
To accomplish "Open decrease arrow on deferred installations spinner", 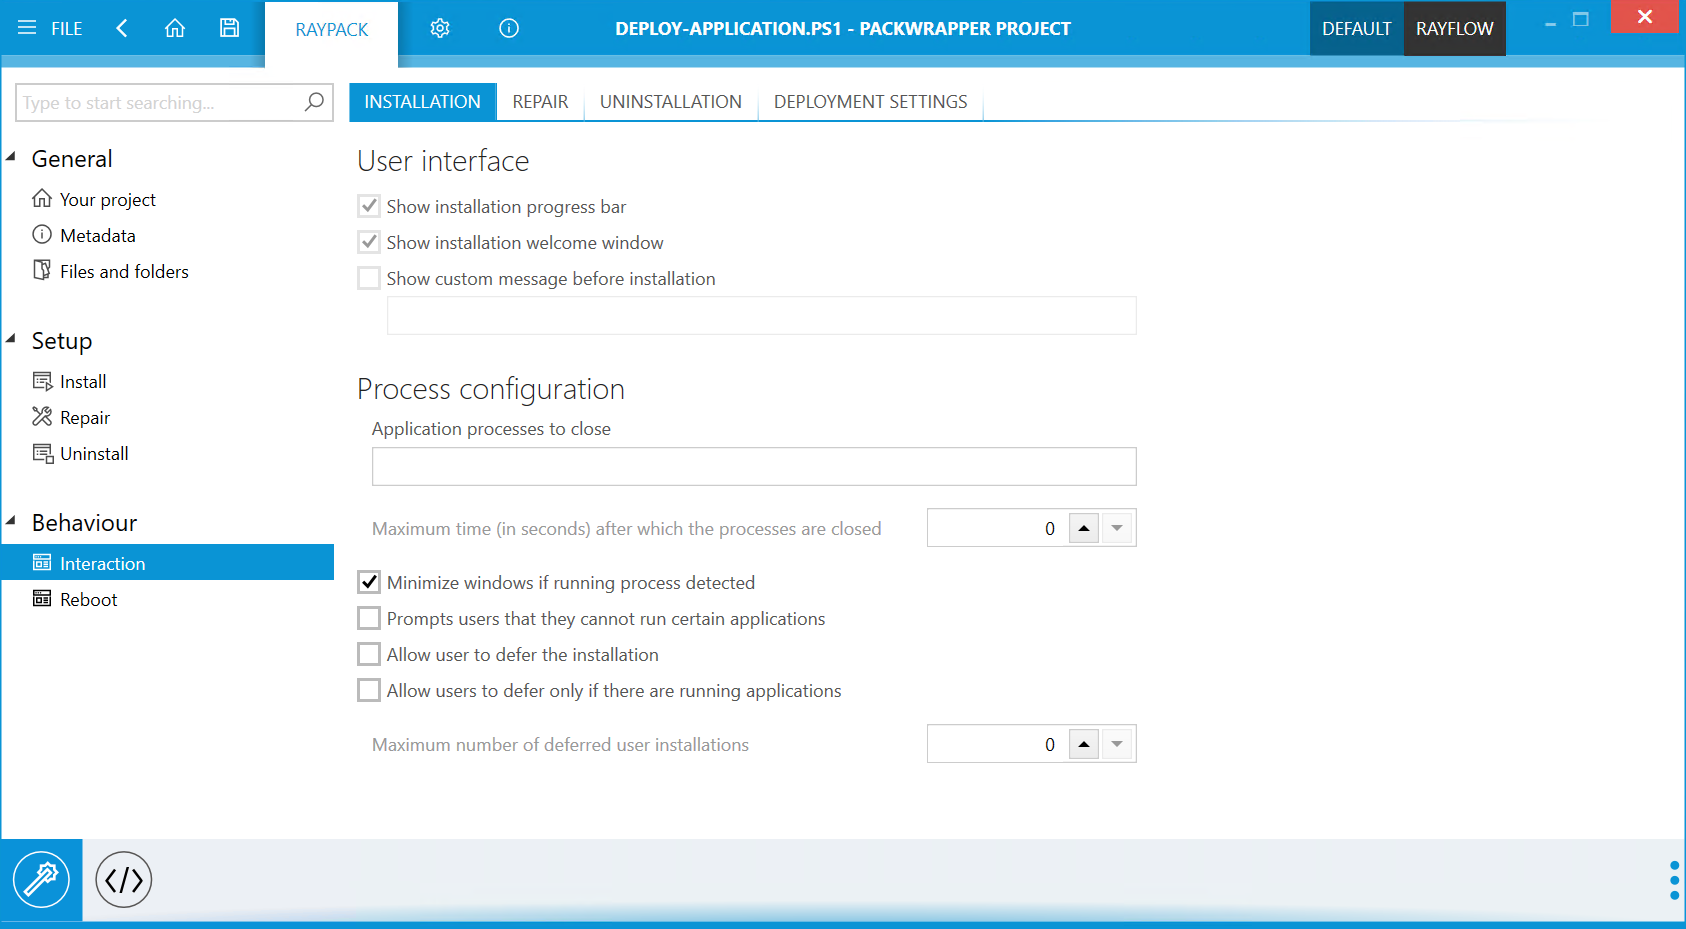I will pos(1116,744).
